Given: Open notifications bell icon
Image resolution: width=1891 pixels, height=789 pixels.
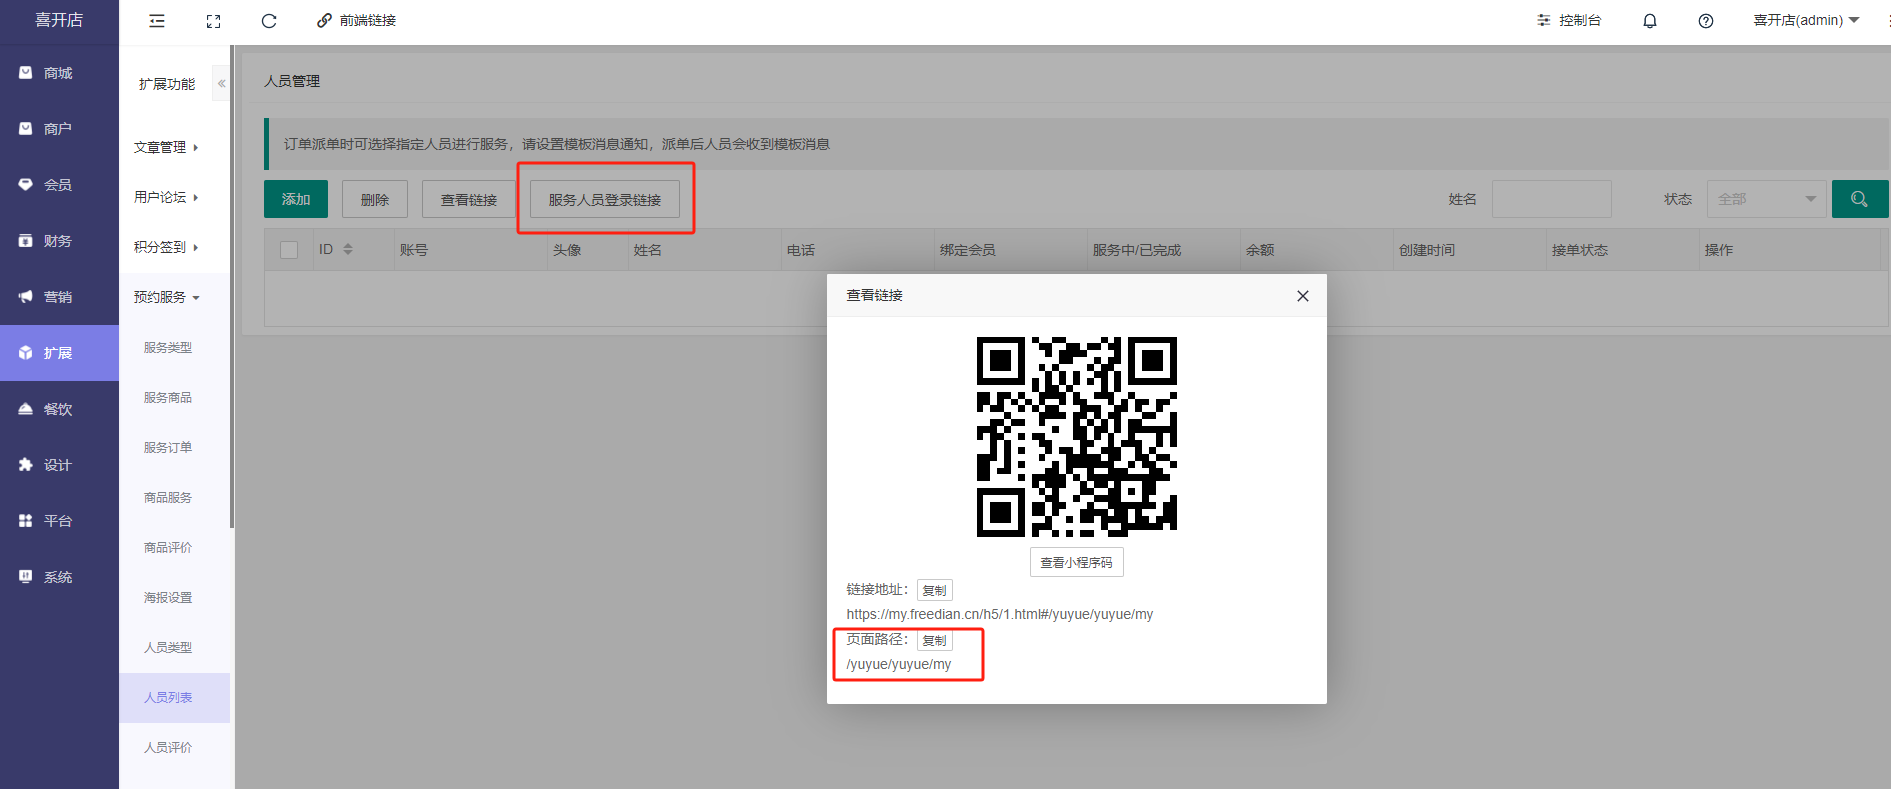Looking at the screenshot, I should (1650, 21).
